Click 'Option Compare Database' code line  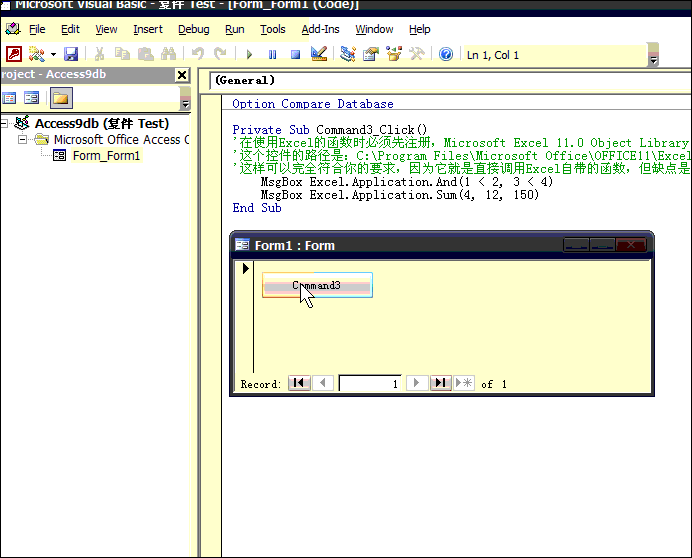pos(313,104)
